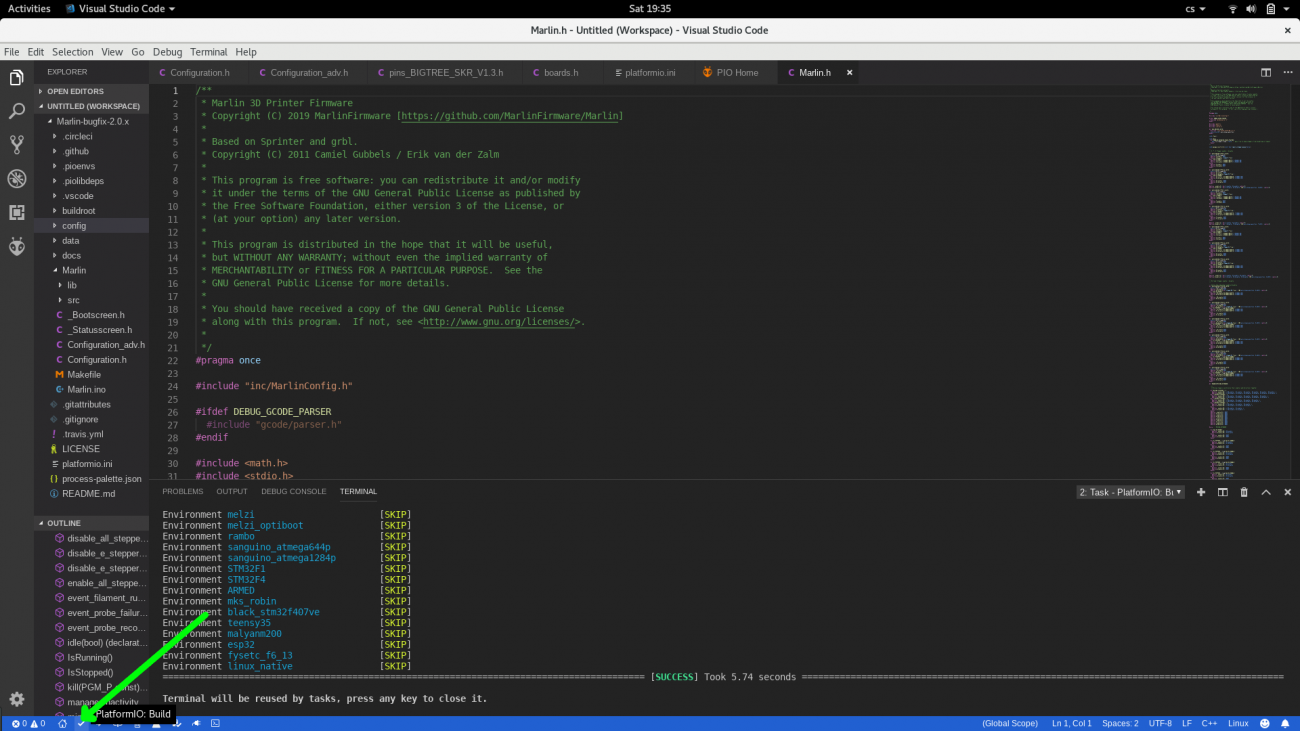1300x731 pixels.
Task: Follow the MarlinFirmware GitHub link in code
Action: 510,116
